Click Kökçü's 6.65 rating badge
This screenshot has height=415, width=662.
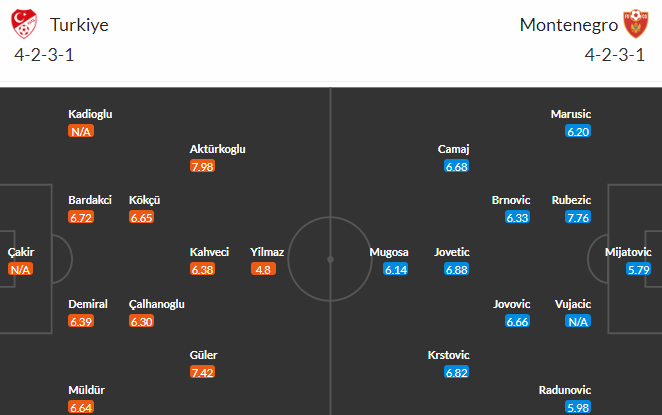[x=141, y=217]
